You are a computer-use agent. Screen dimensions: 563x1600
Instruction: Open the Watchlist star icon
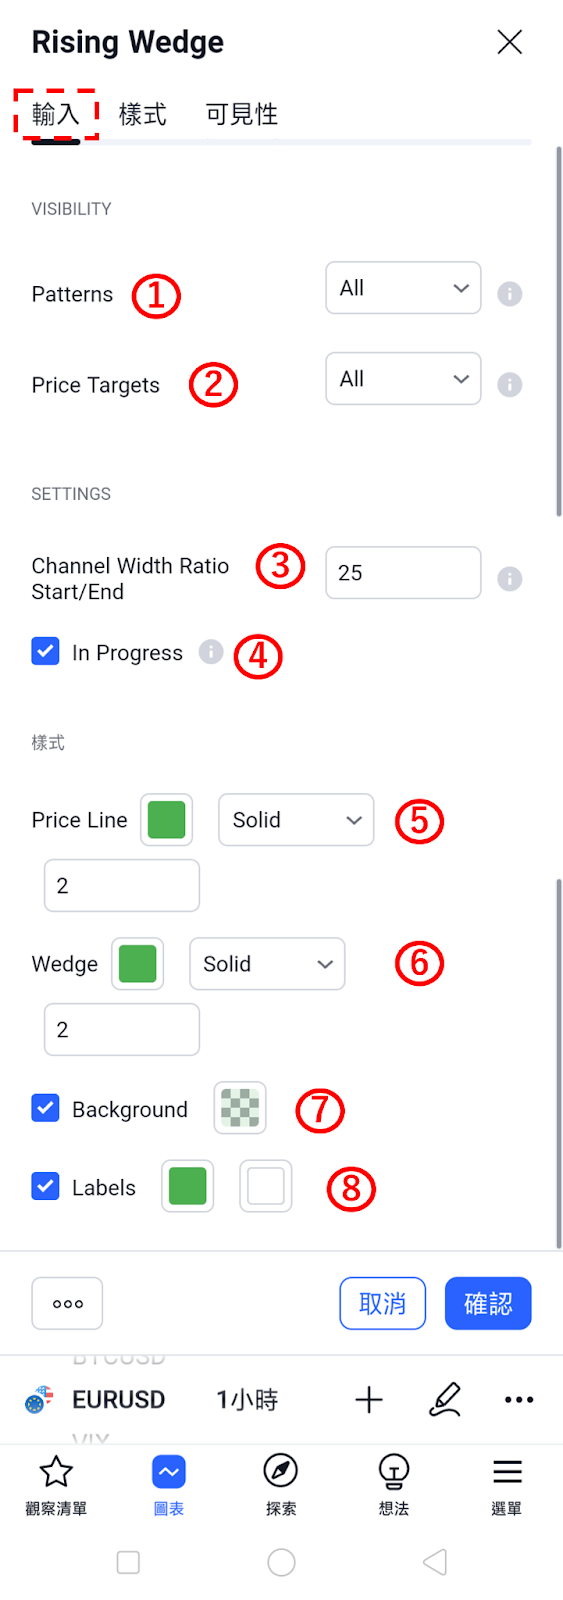tap(56, 1471)
